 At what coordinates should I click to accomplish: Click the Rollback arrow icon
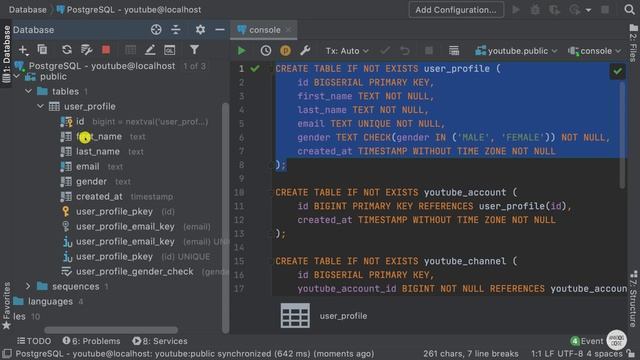404,51
